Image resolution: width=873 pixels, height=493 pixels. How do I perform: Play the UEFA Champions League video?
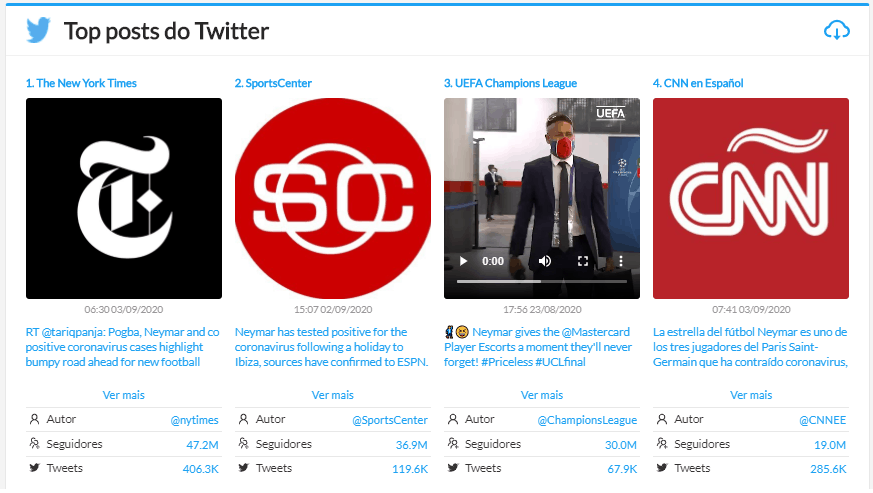point(463,261)
